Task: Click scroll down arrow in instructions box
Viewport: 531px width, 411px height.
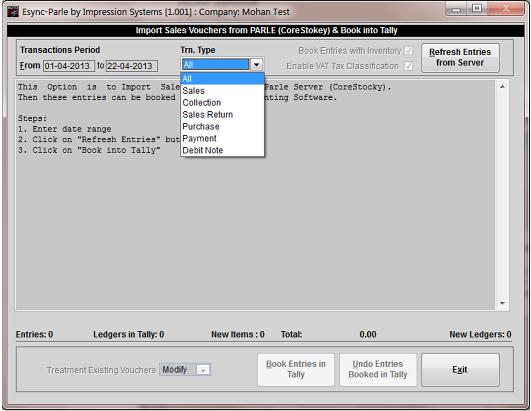Action: click(x=502, y=303)
